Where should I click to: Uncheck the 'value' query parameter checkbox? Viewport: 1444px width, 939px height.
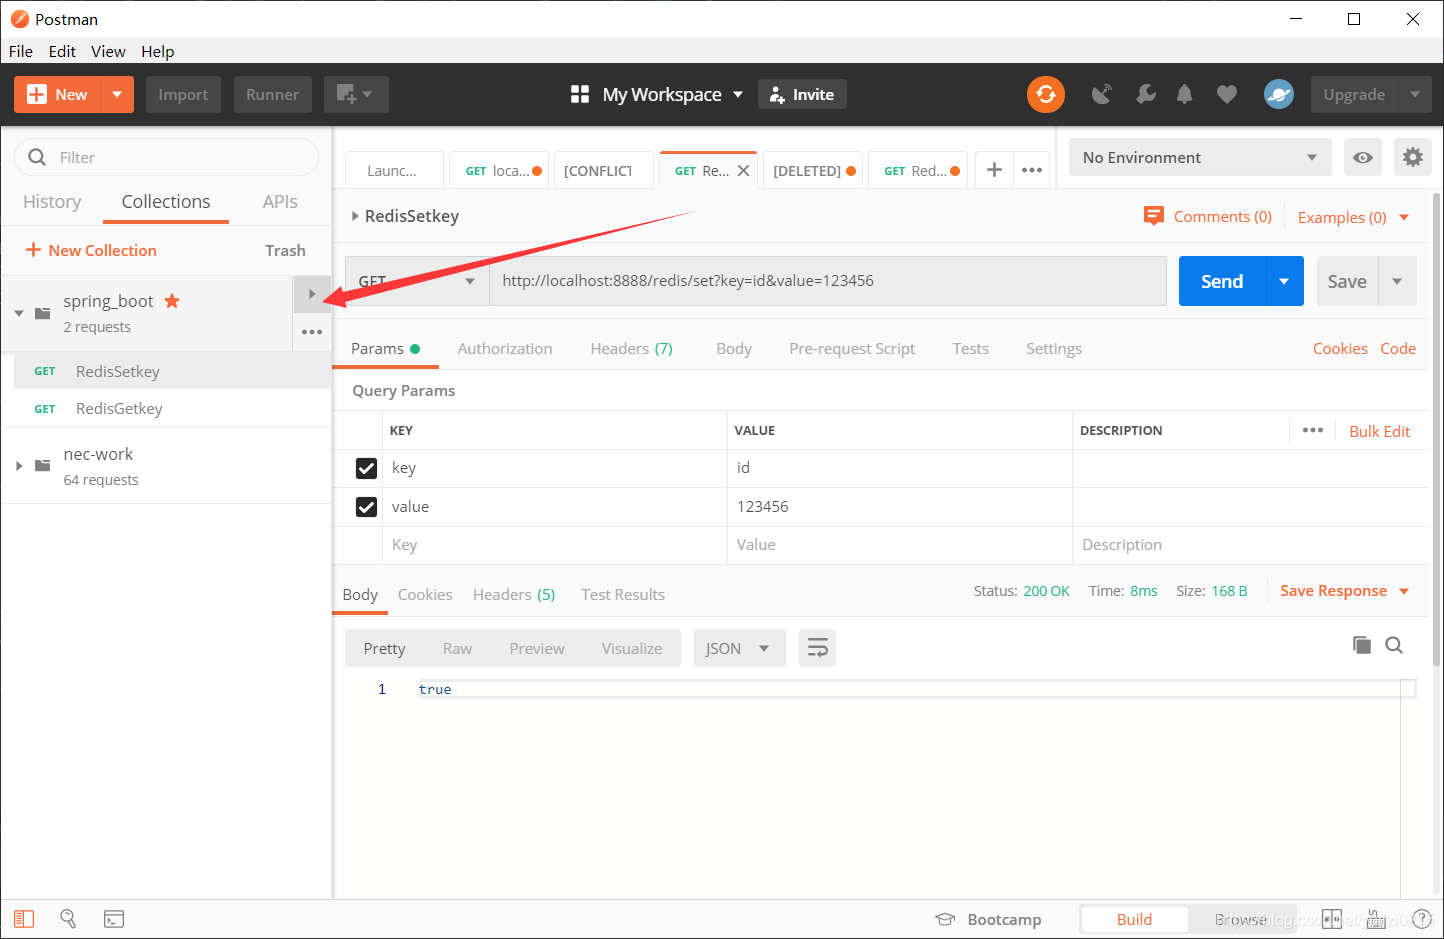coord(367,507)
